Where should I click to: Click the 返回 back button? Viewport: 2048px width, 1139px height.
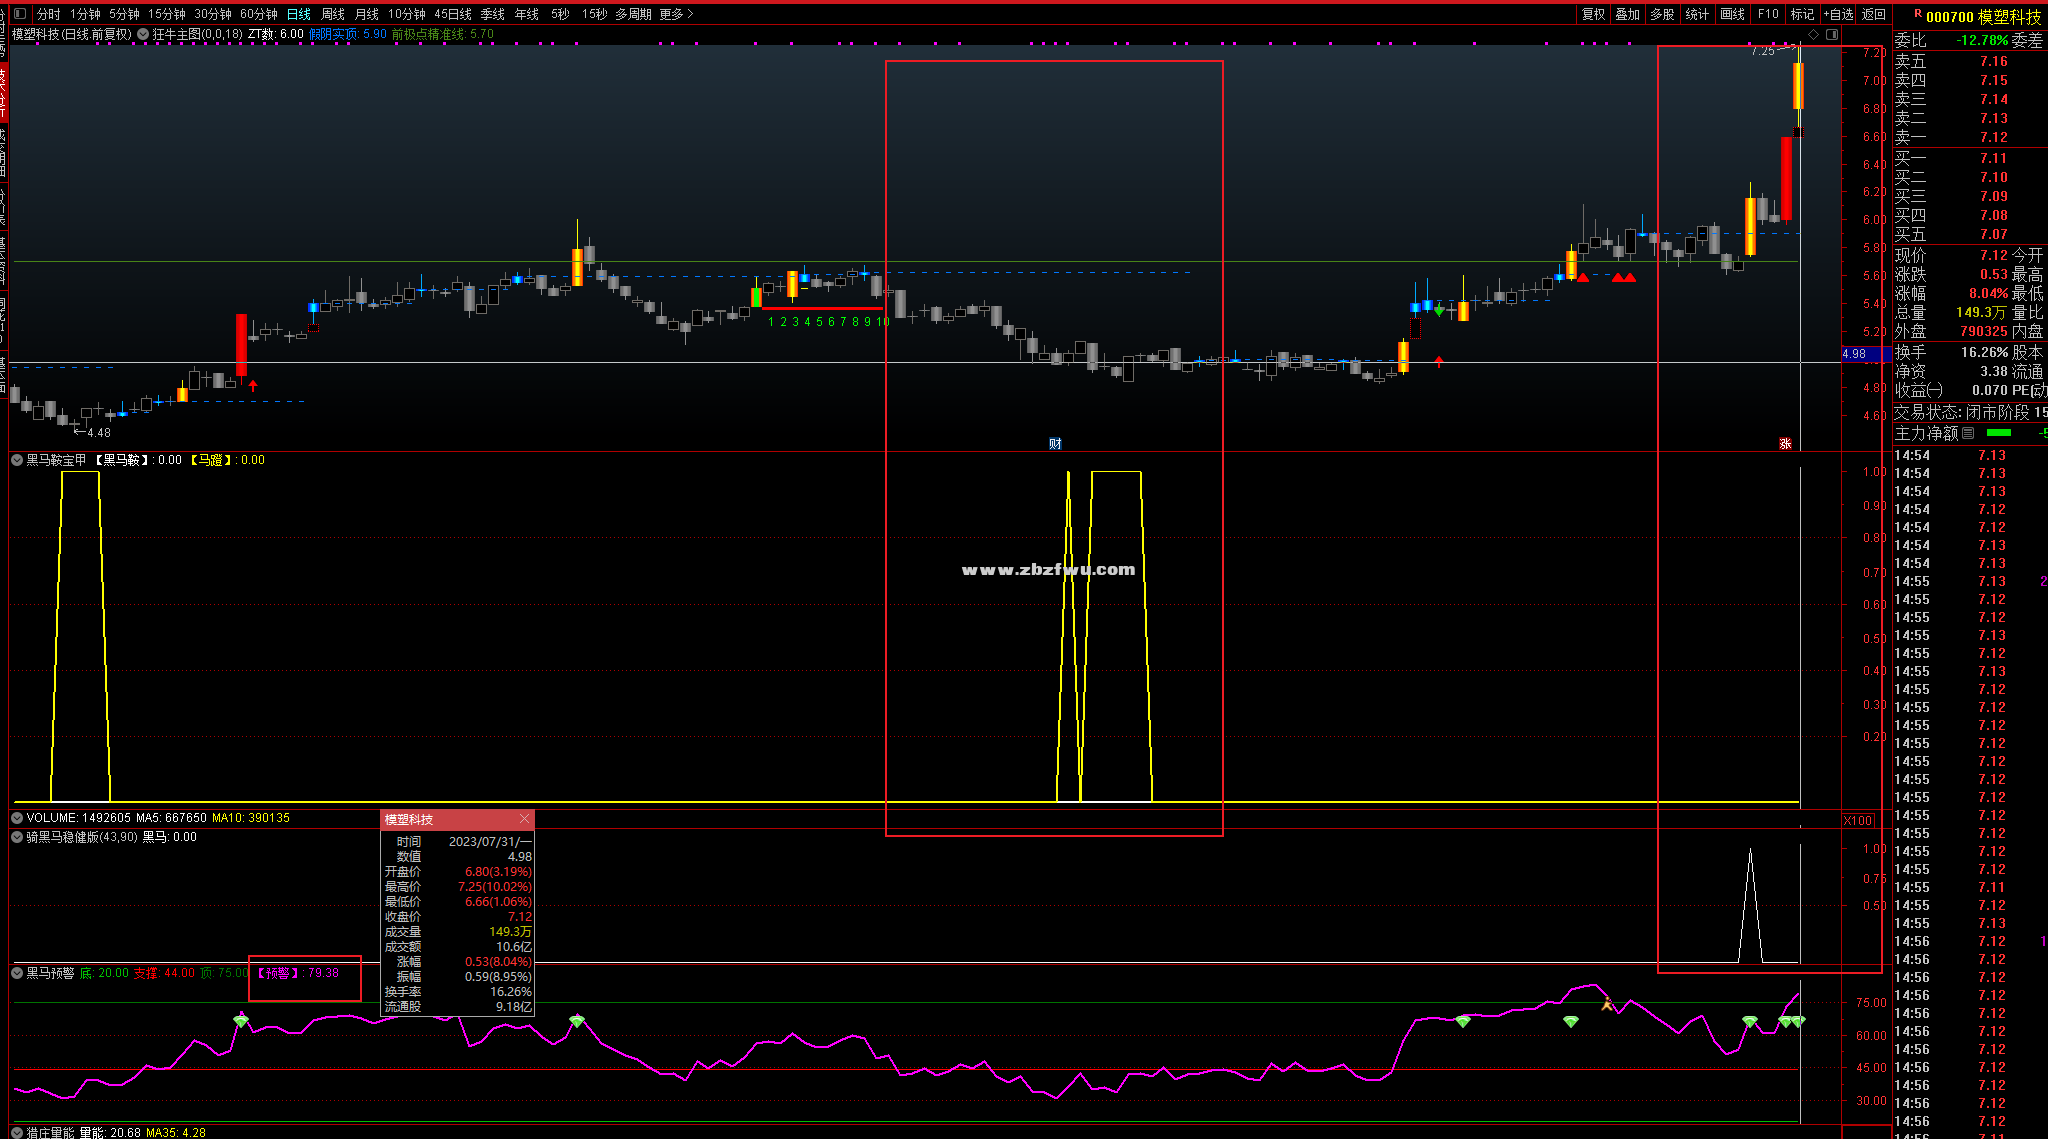(x=1874, y=14)
